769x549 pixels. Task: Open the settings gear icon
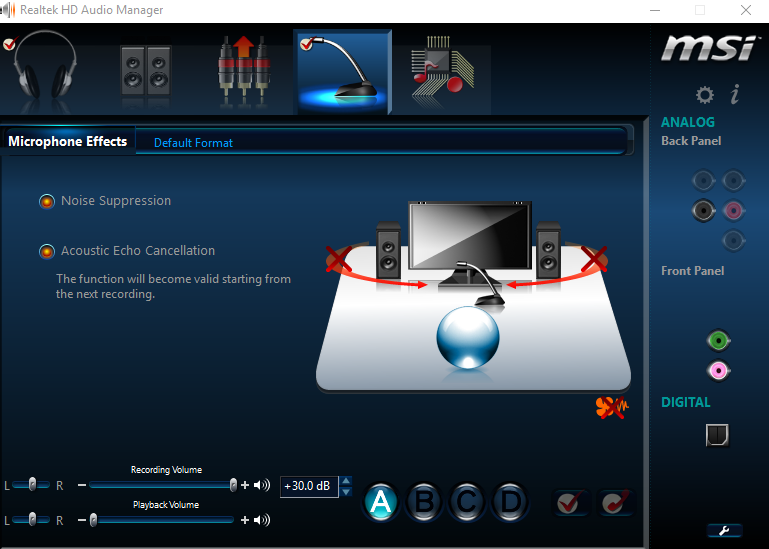tap(705, 95)
